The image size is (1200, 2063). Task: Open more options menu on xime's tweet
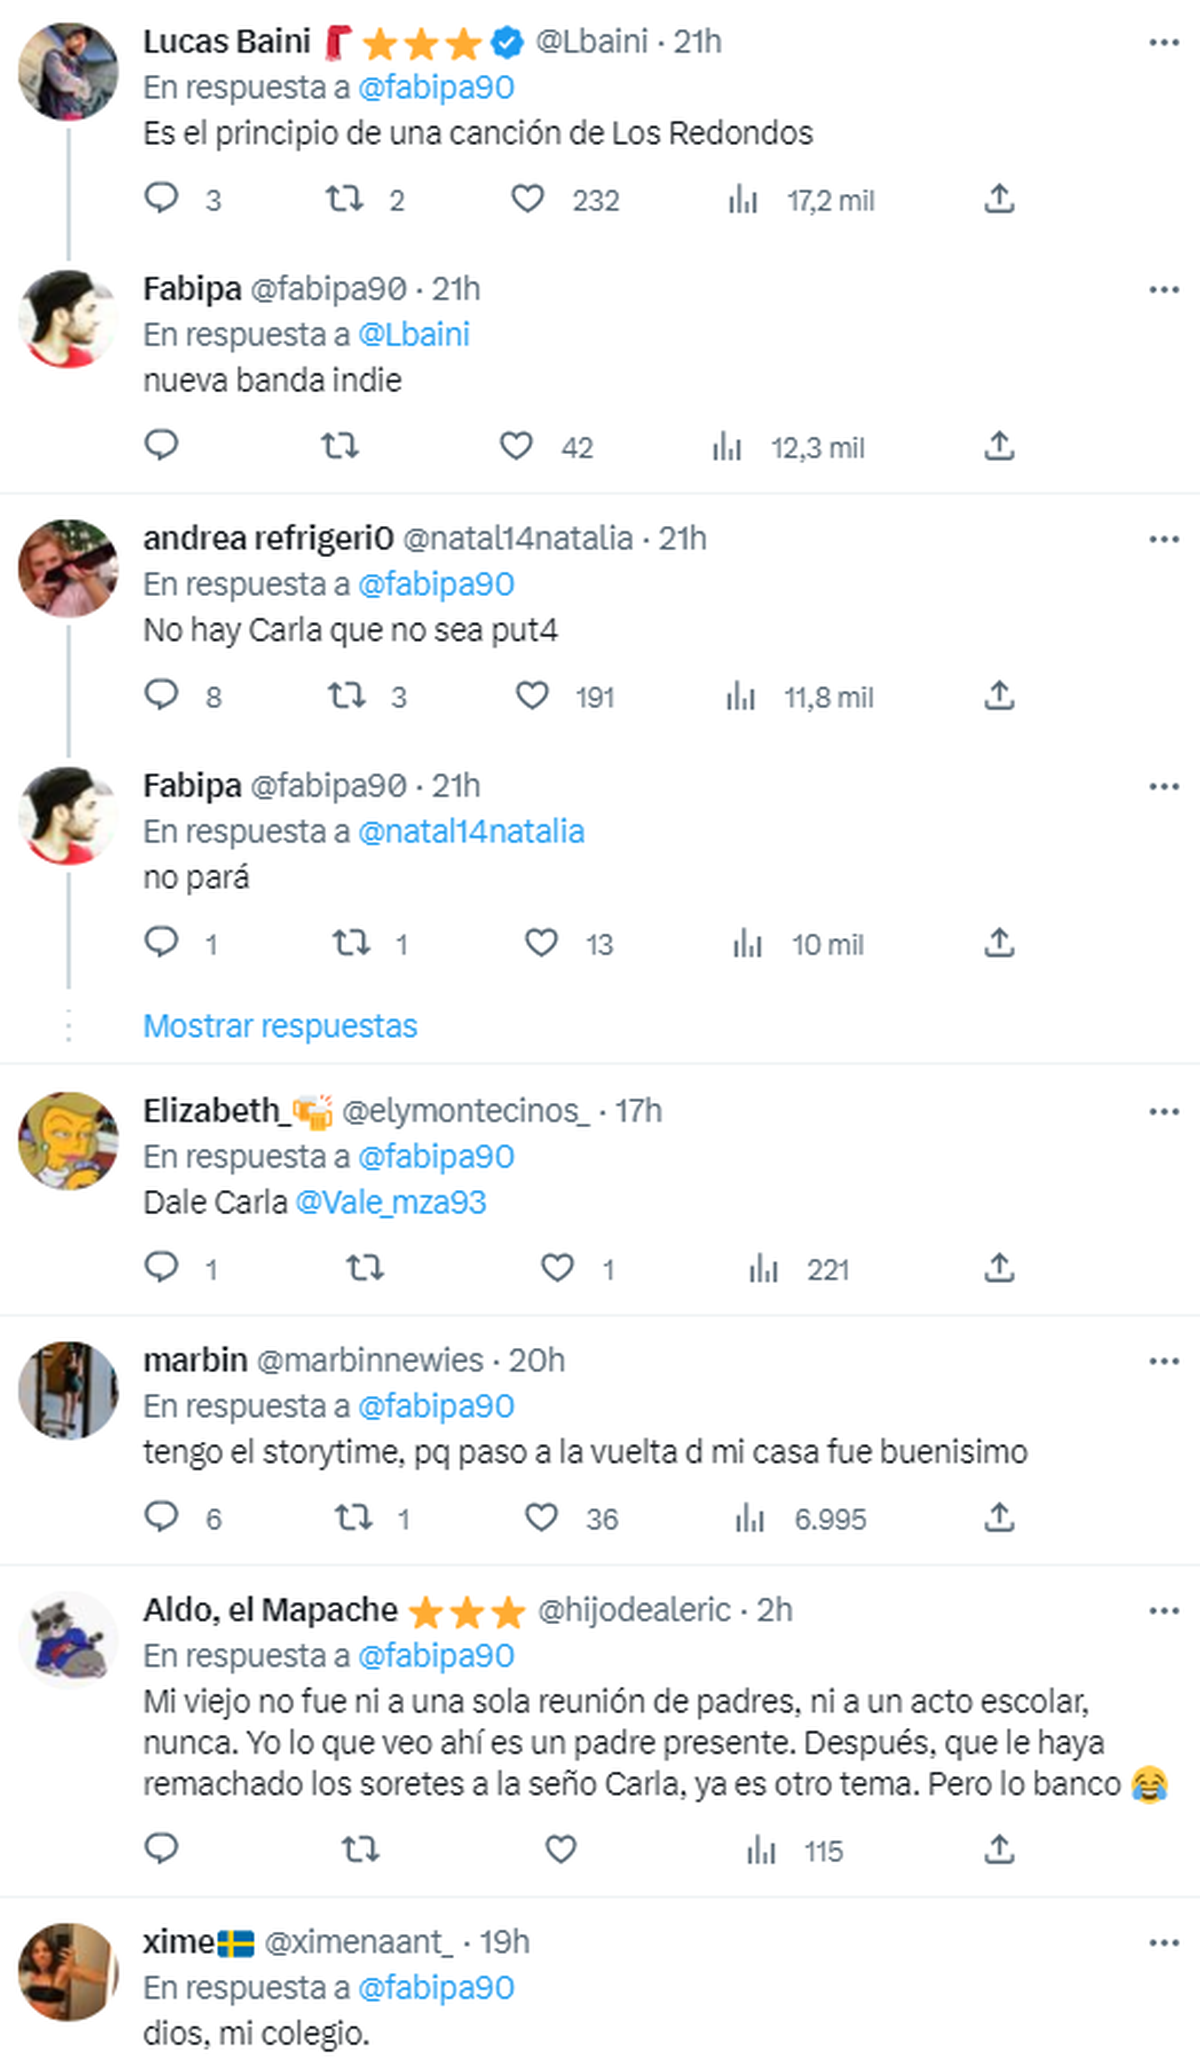1164,1943
